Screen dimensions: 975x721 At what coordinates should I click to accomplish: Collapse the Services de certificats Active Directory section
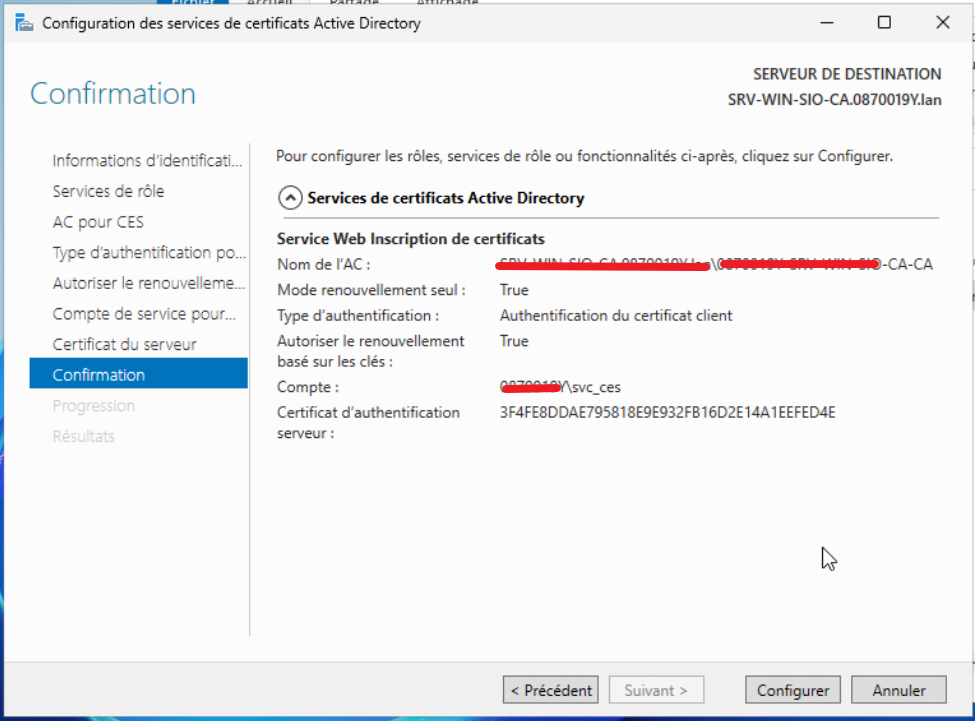289,198
